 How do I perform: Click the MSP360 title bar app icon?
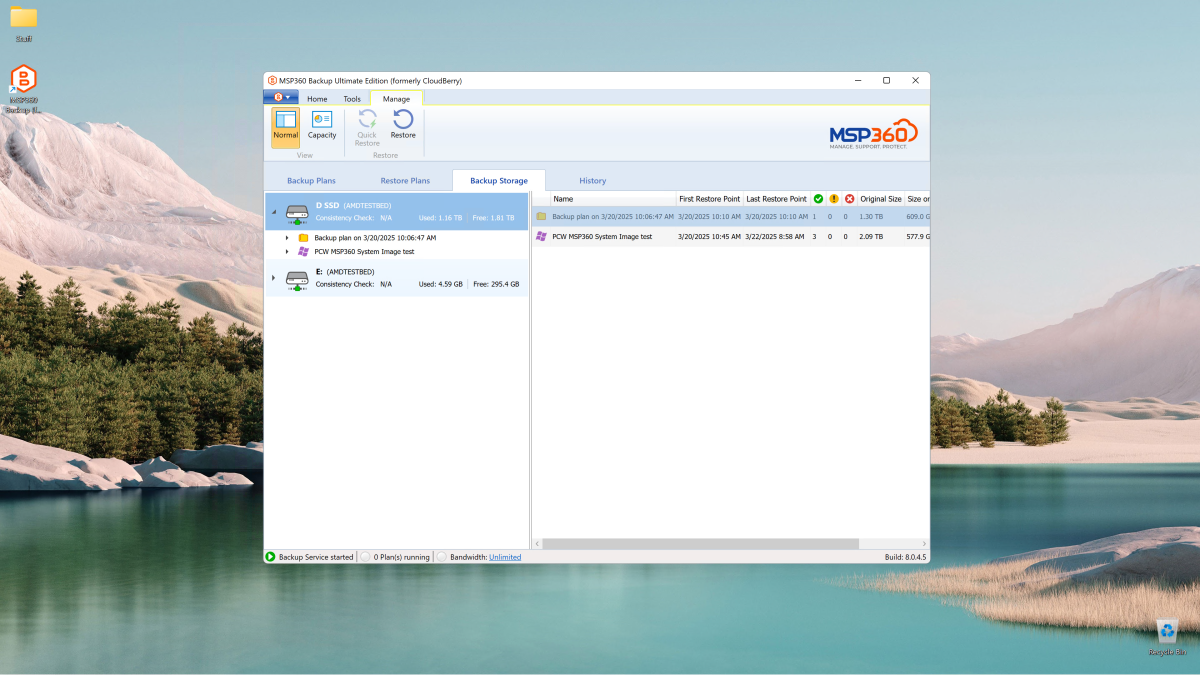pyautogui.click(x=272, y=80)
